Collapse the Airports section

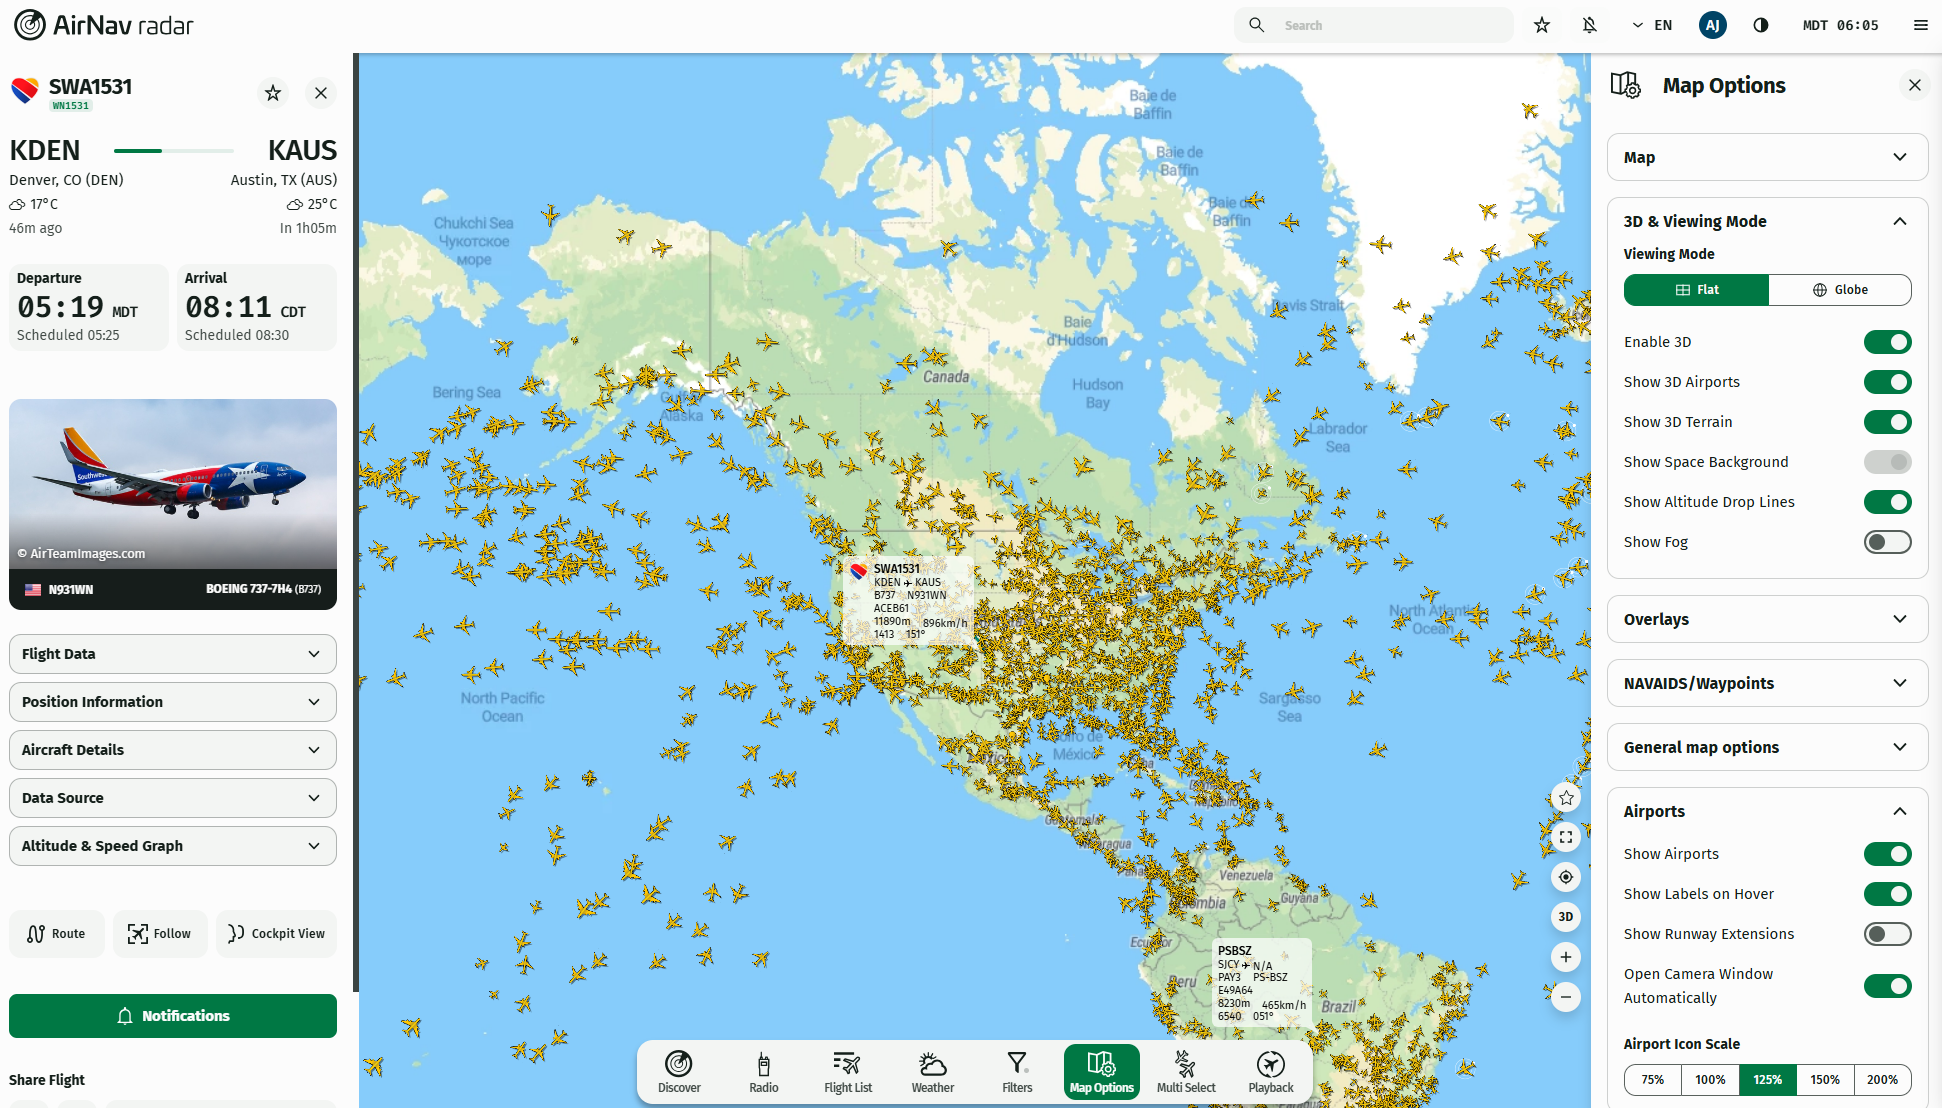tap(1767, 811)
